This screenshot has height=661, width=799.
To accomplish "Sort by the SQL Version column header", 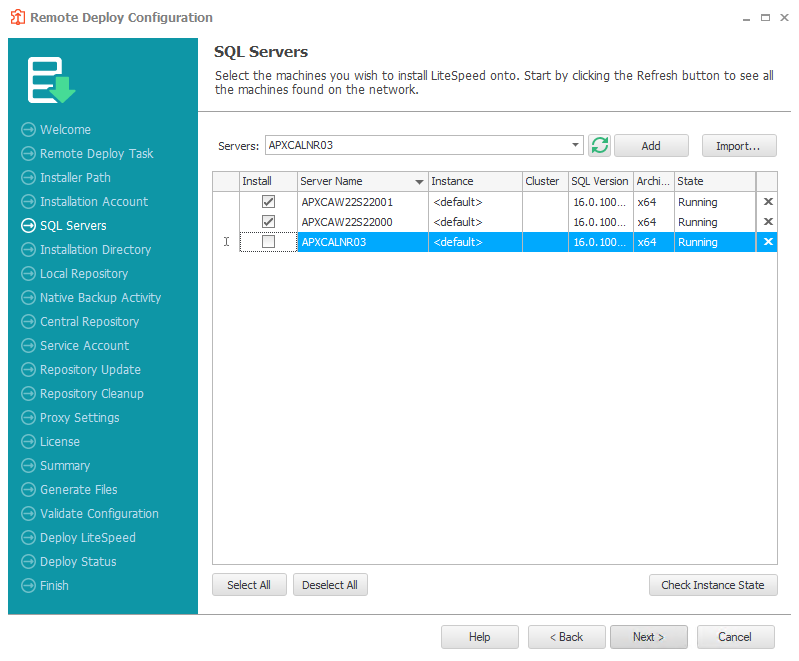I will (601, 181).
